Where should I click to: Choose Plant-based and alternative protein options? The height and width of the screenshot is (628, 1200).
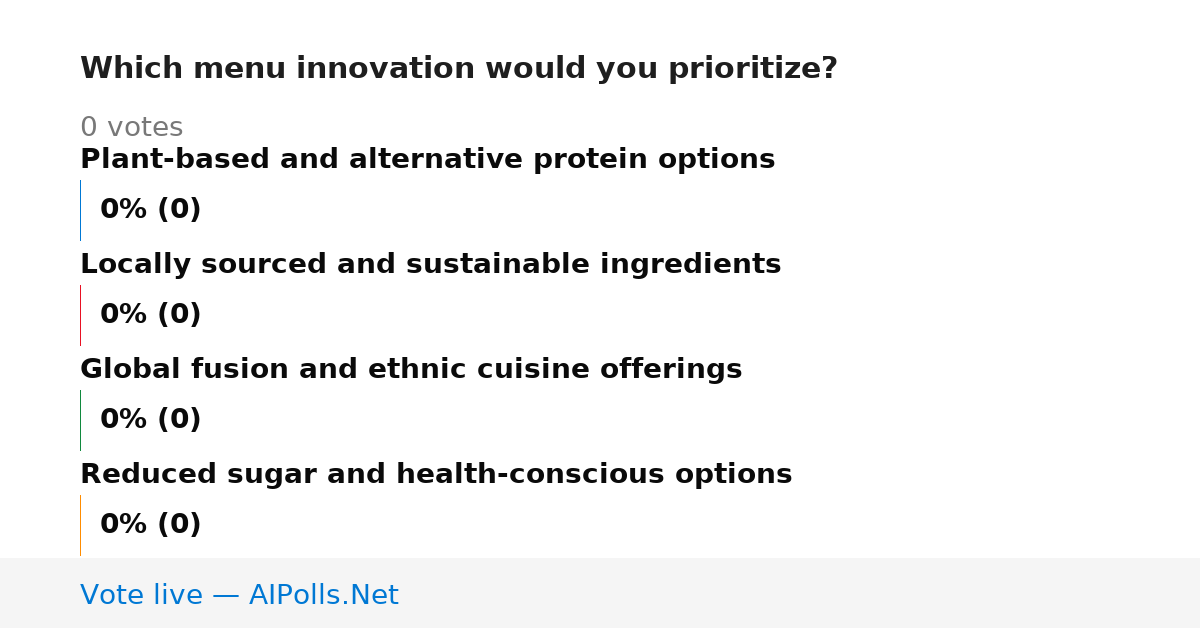(x=427, y=160)
